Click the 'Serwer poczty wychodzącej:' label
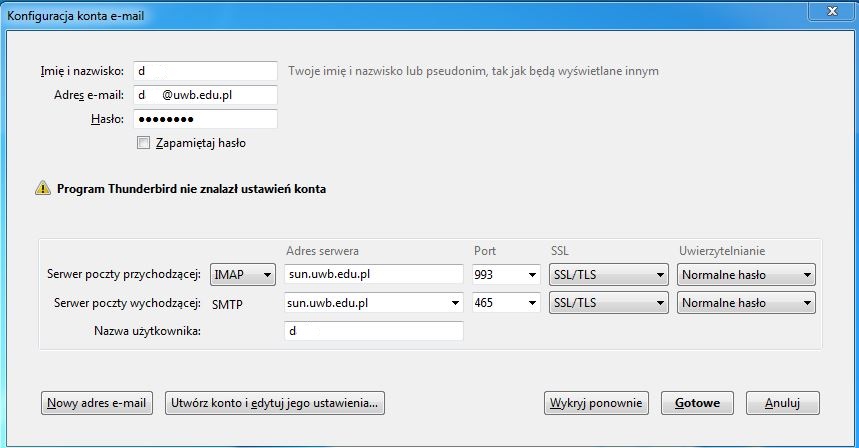 [127, 303]
